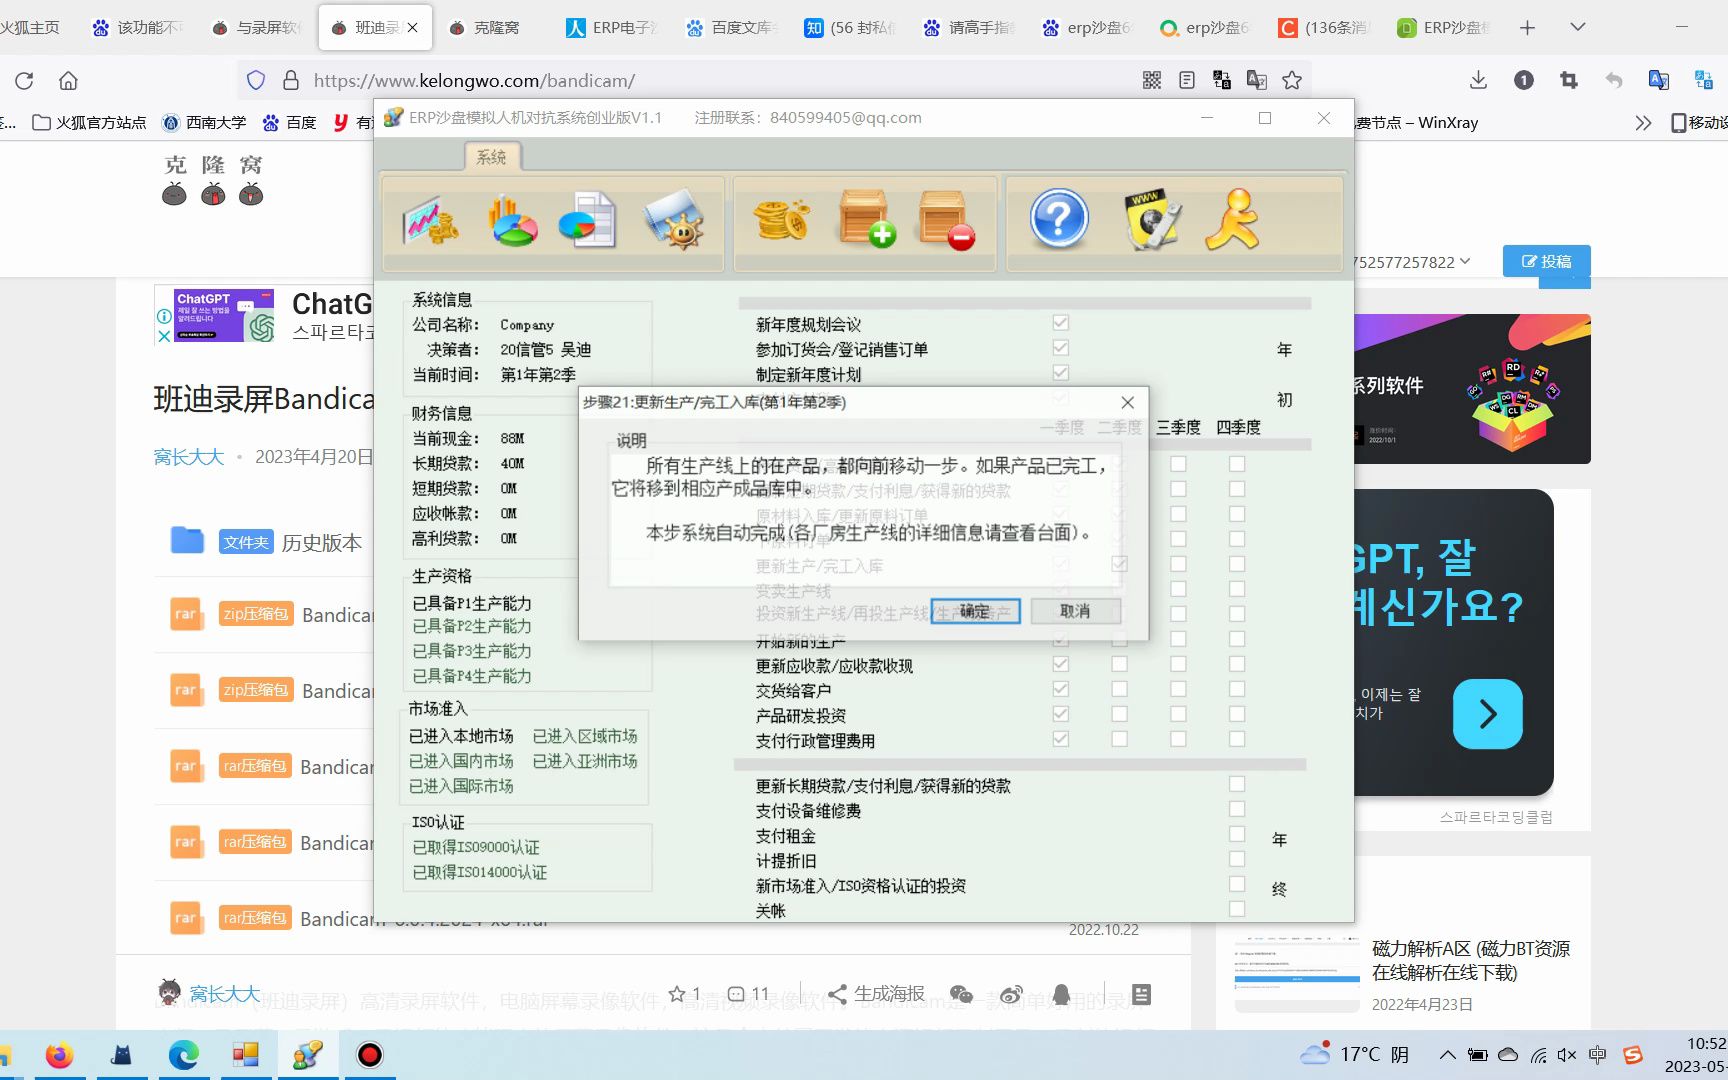This screenshot has width=1728, height=1080.
Task: Click the 生成海报 share option
Action: pos(877,993)
